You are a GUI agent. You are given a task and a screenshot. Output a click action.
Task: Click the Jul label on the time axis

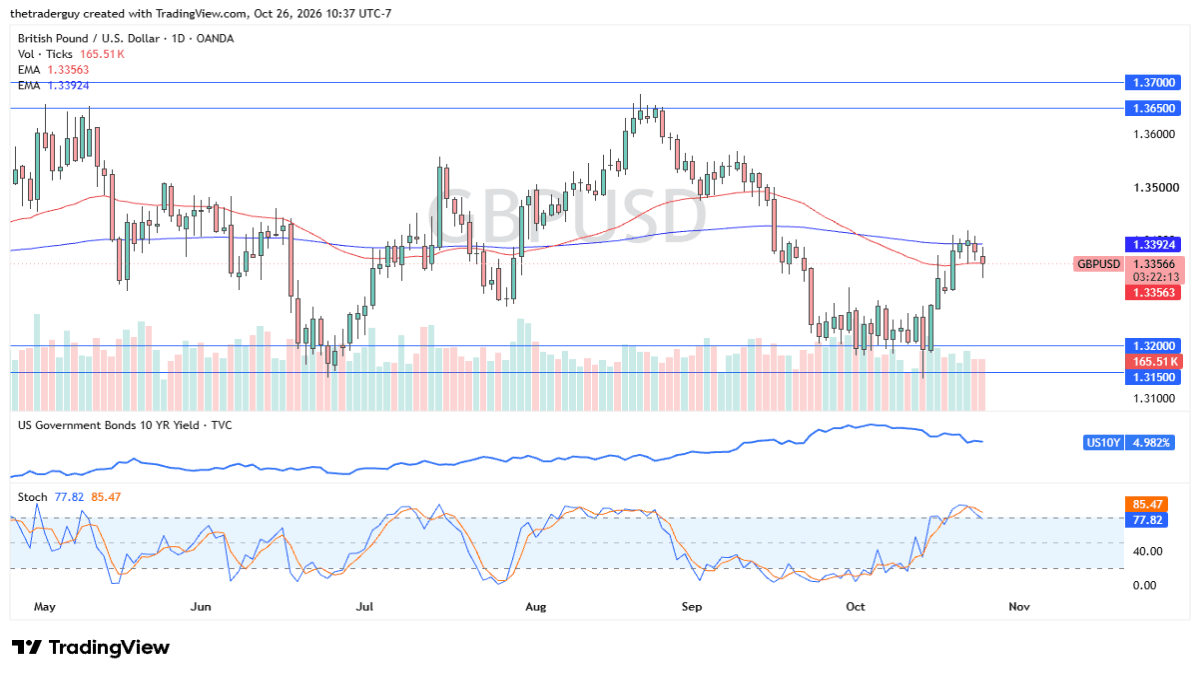[x=366, y=606]
